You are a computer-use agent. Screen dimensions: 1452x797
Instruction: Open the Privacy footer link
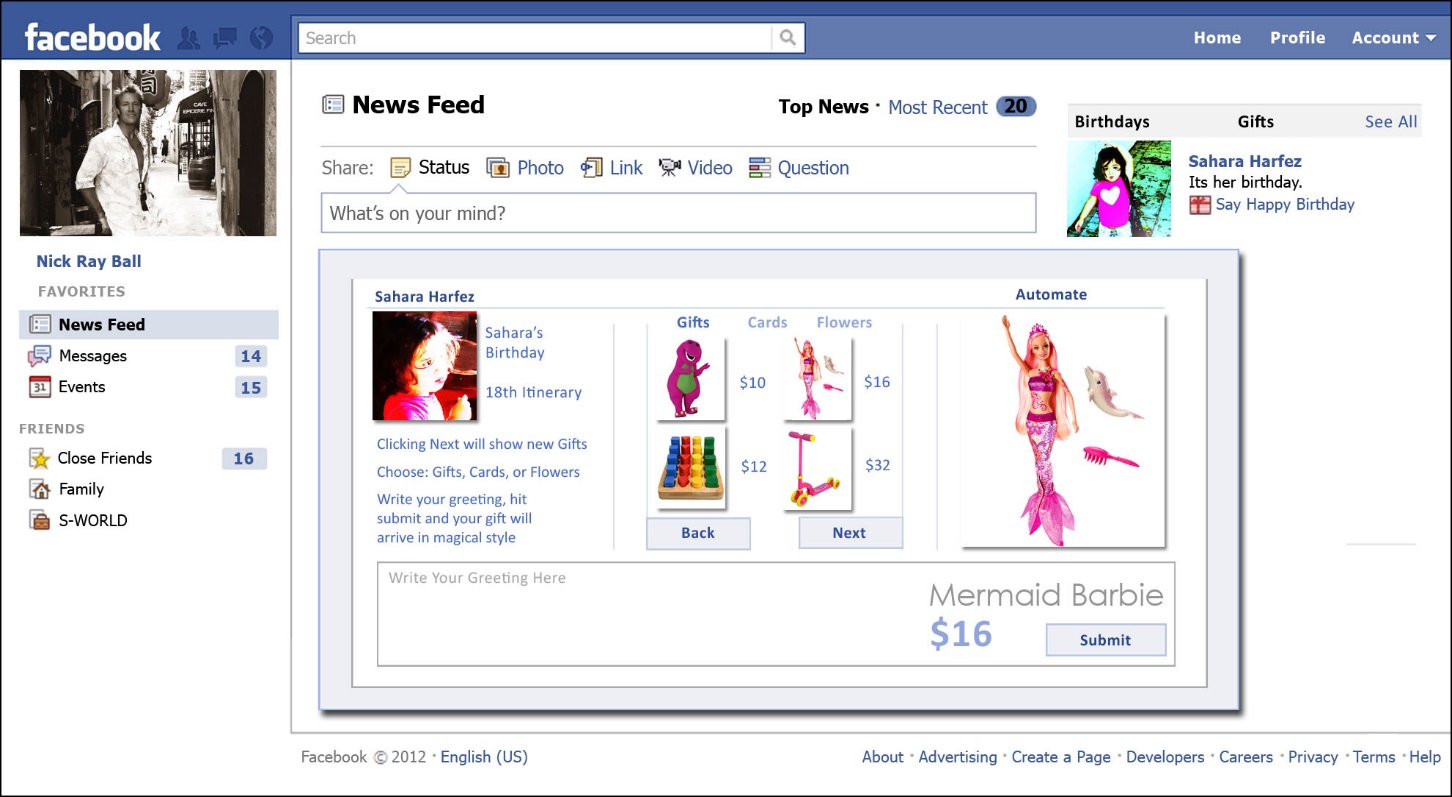[1313, 757]
